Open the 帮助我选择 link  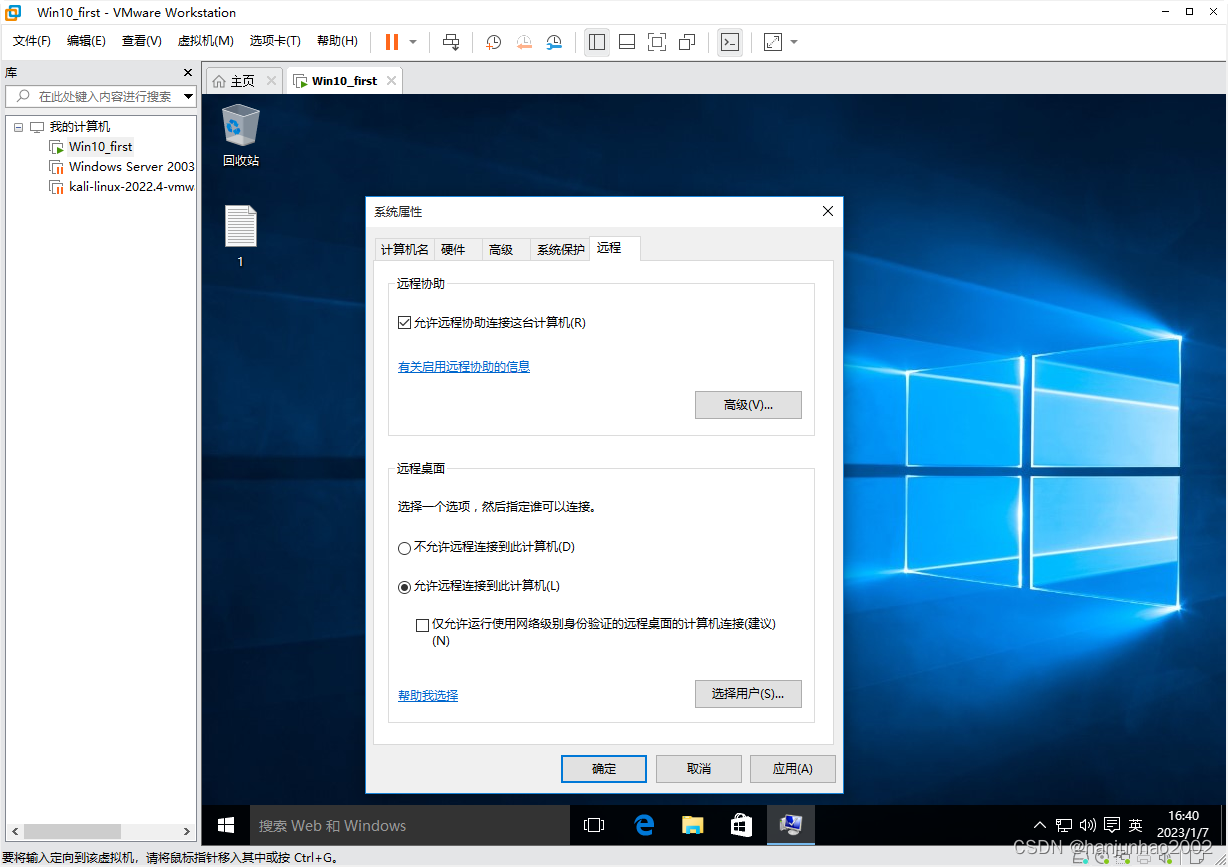point(428,696)
